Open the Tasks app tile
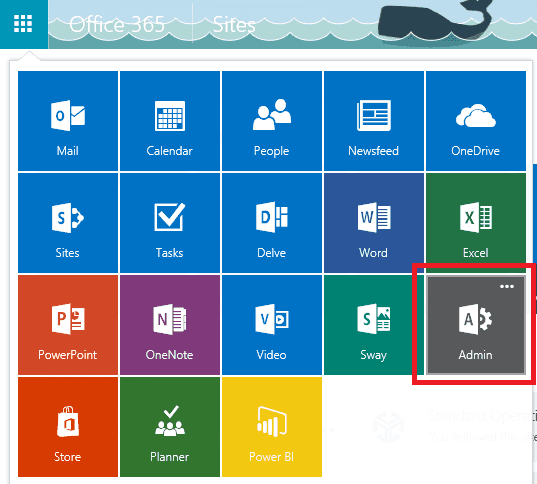The image size is (537, 484). point(170,223)
